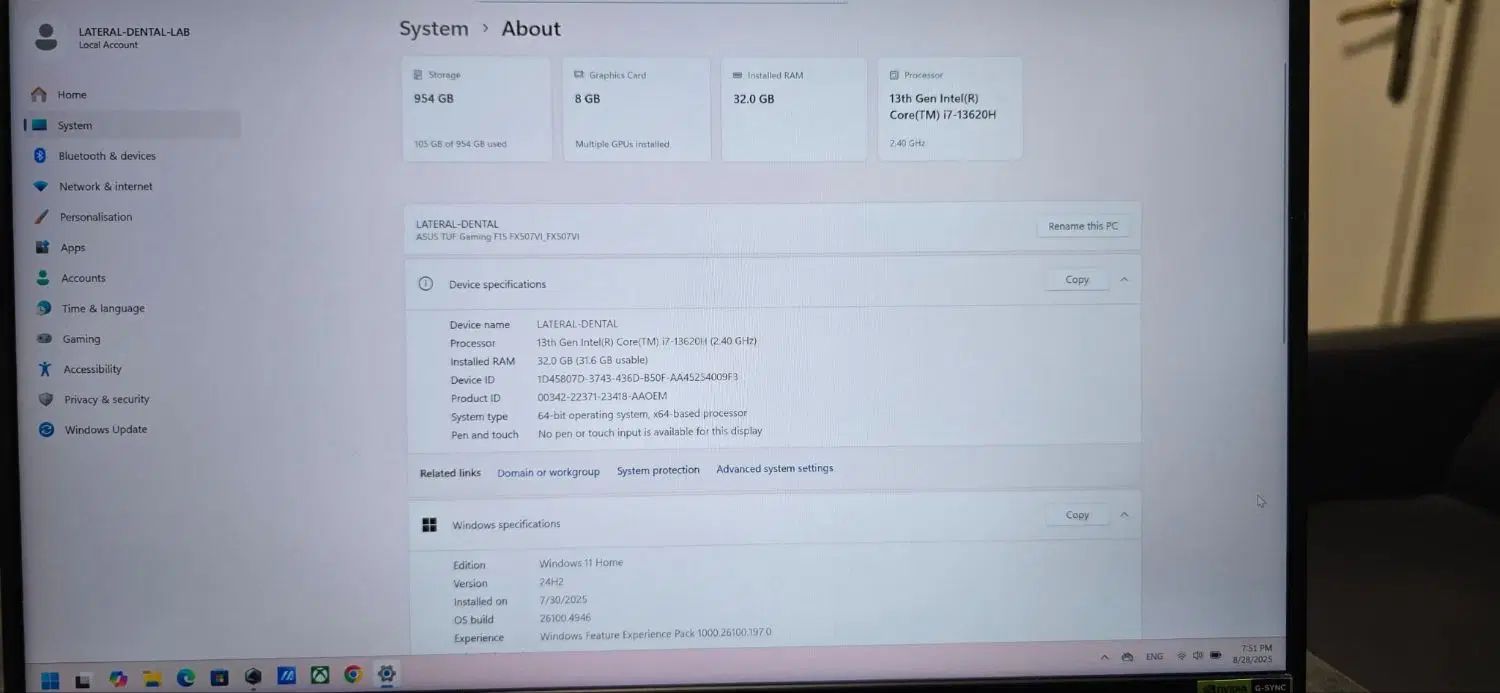Open the System protection link
1500x693 pixels.
point(658,470)
